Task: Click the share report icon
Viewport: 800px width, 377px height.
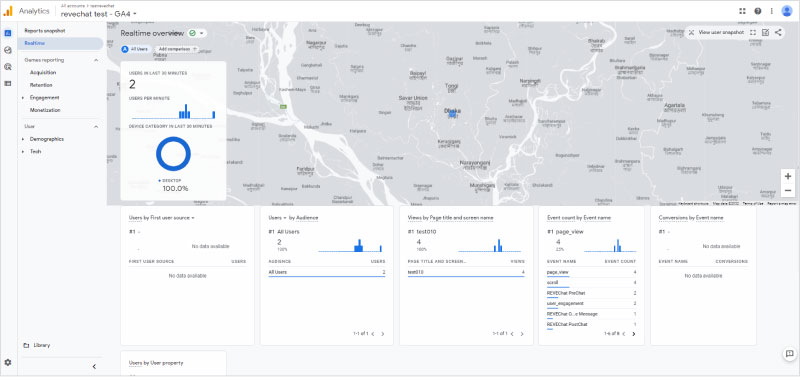Action: 778,32
